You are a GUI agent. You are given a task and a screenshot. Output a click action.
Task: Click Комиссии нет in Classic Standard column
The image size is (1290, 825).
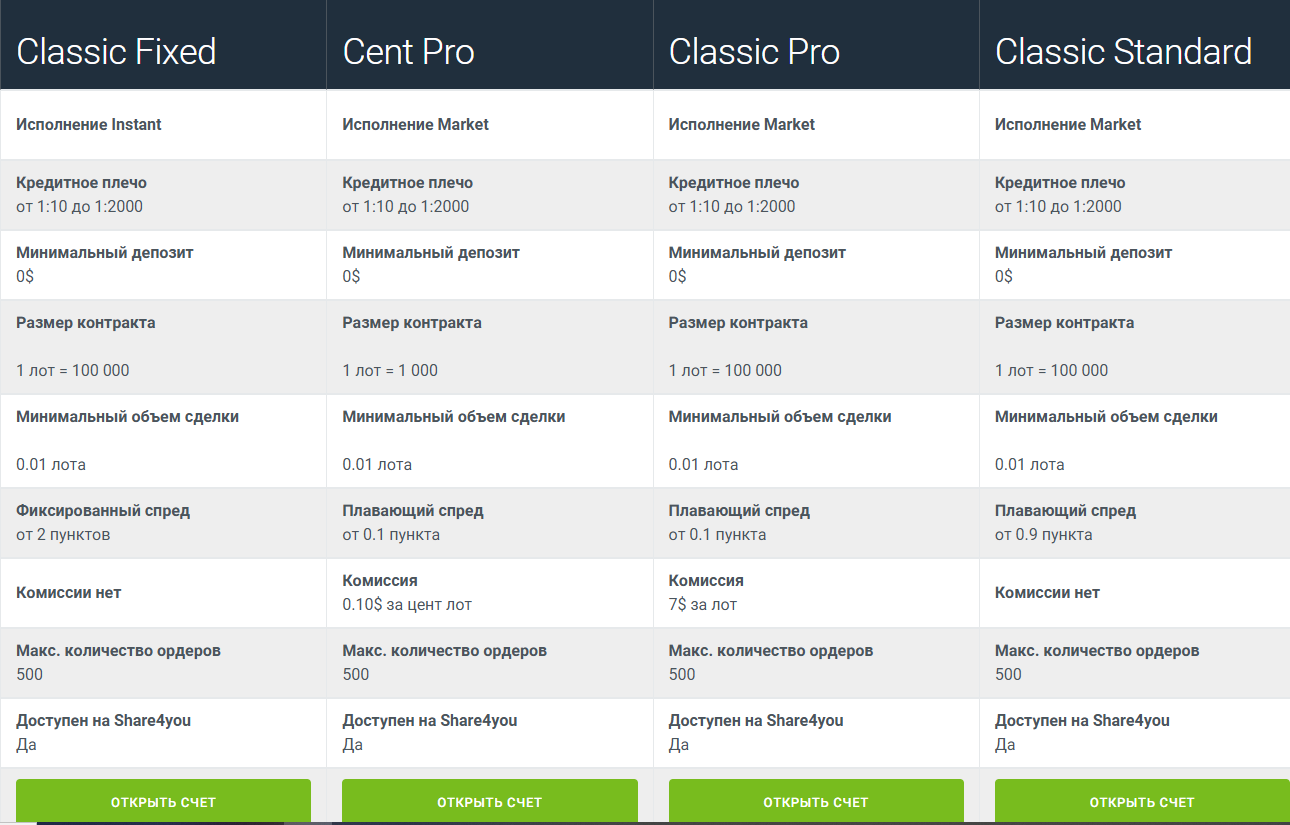click(1047, 592)
